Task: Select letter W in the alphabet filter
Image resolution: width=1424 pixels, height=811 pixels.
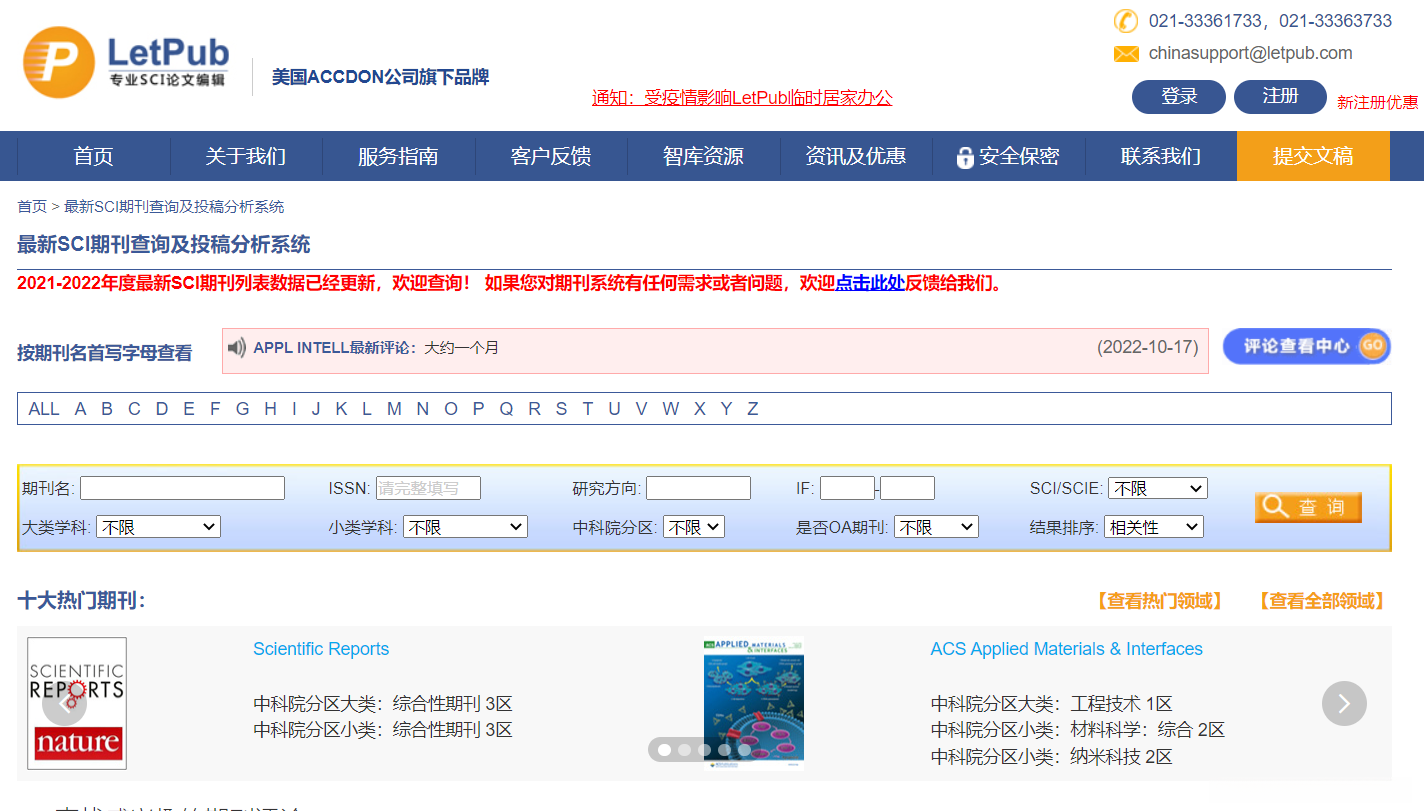Action: (671, 409)
